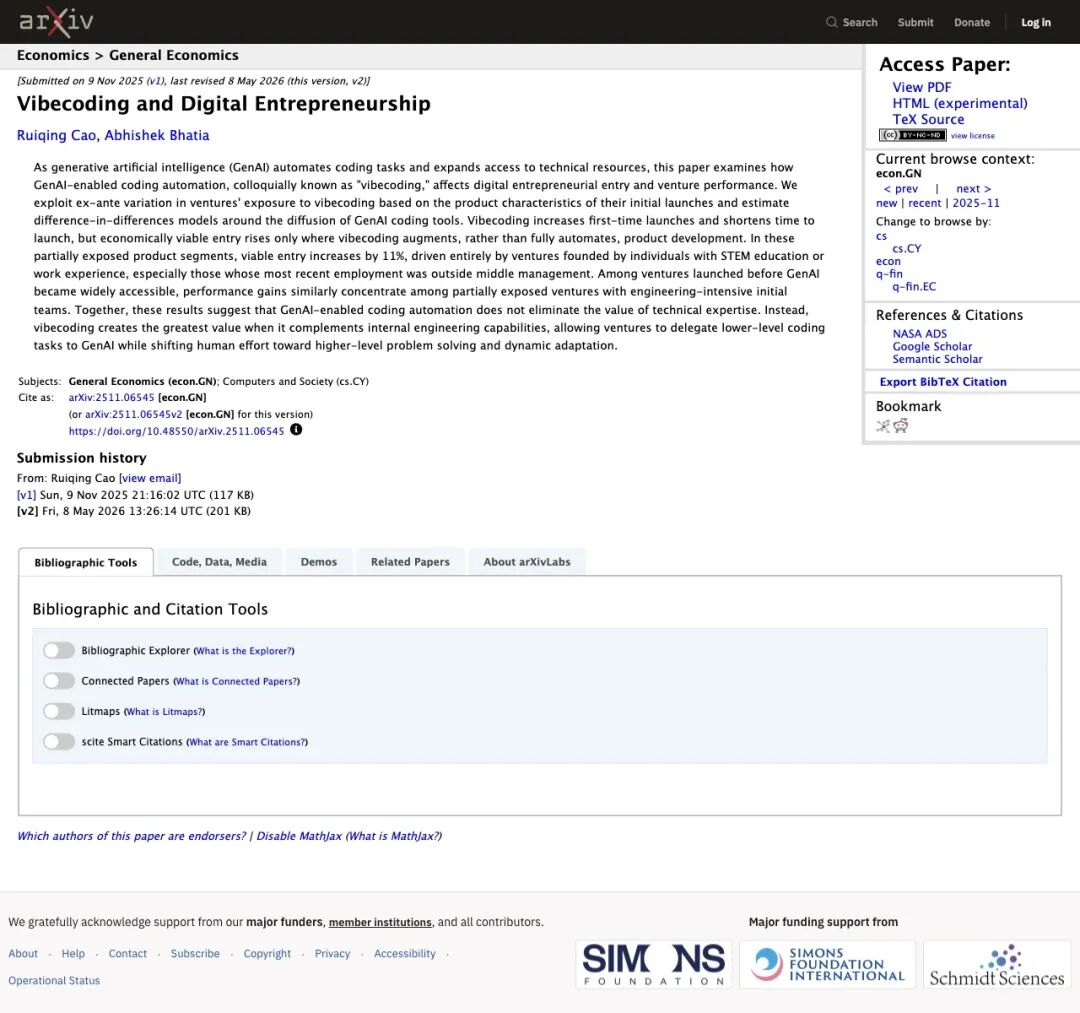Image resolution: width=1080 pixels, height=1013 pixels.
Task: Click Which authors are endorsers link
Action: (x=132, y=836)
